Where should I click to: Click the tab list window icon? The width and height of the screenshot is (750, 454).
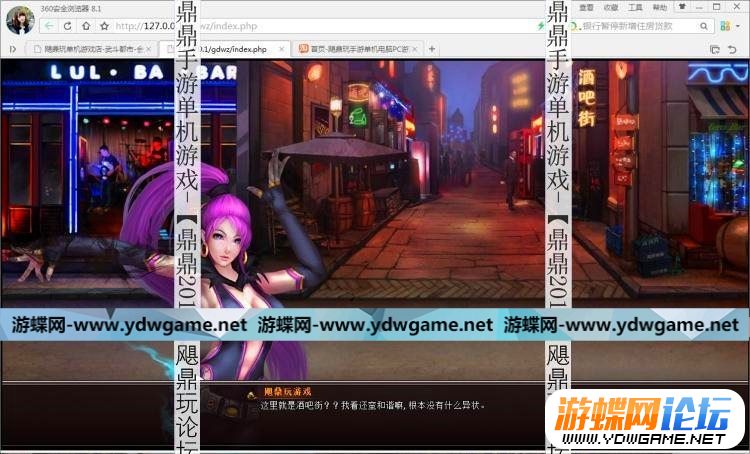point(715,49)
